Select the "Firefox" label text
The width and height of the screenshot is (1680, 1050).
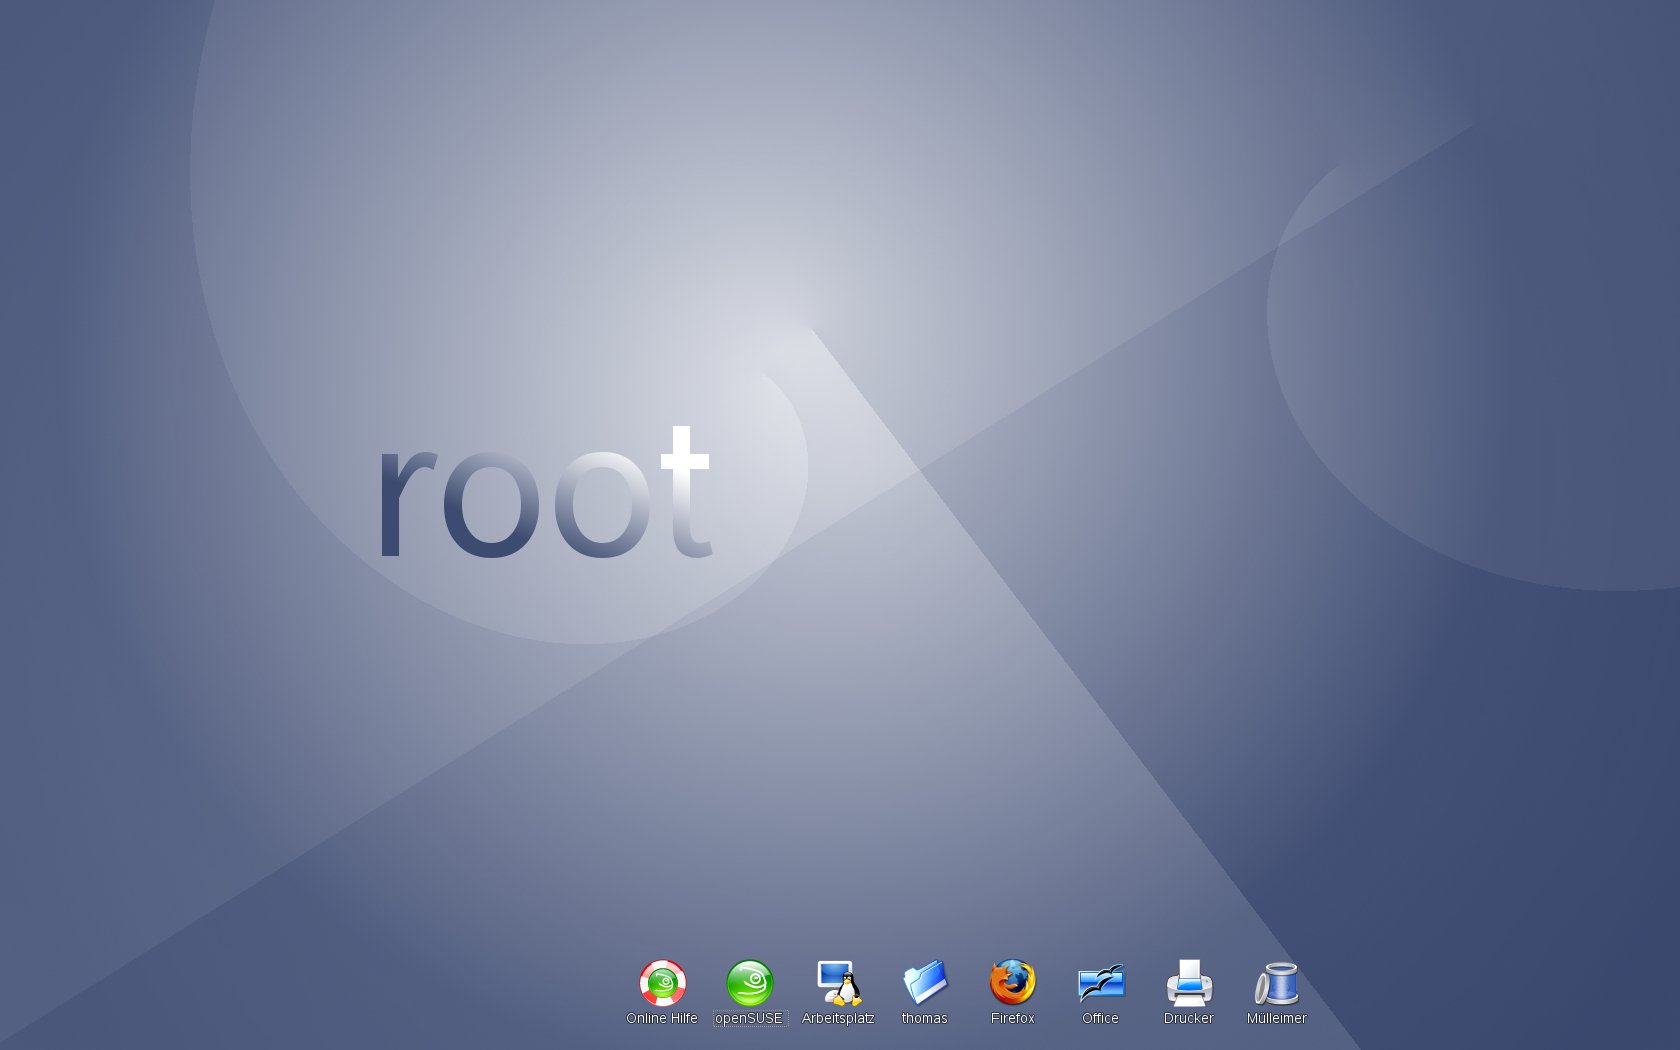pyautogui.click(x=1013, y=1018)
